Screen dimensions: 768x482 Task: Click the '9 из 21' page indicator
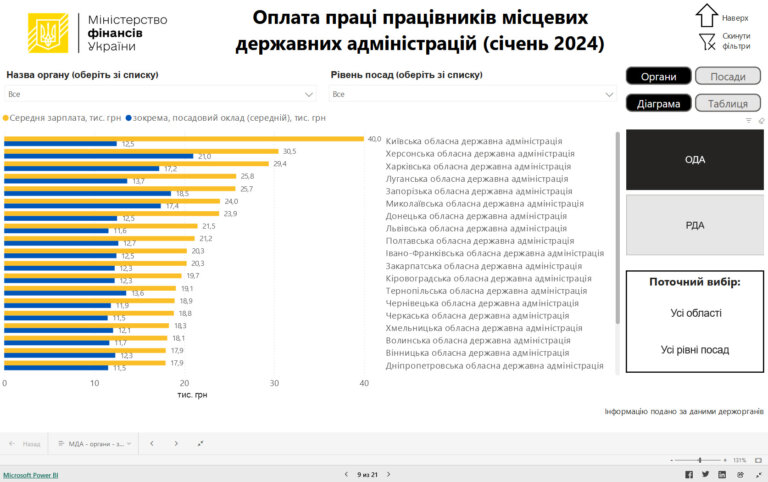pyautogui.click(x=367, y=475)
